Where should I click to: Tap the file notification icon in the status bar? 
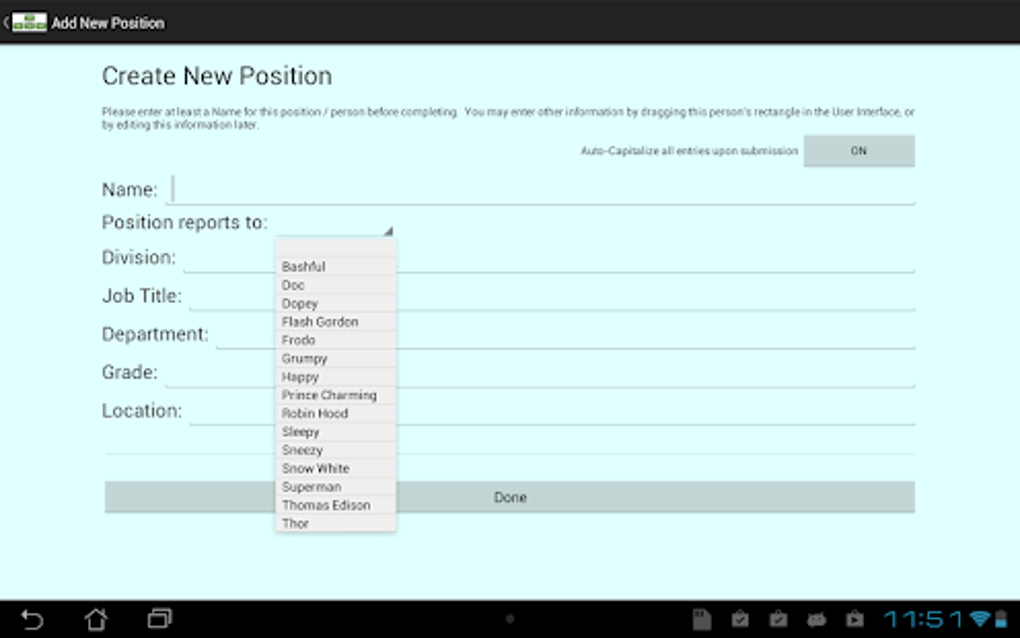point(702,618)
